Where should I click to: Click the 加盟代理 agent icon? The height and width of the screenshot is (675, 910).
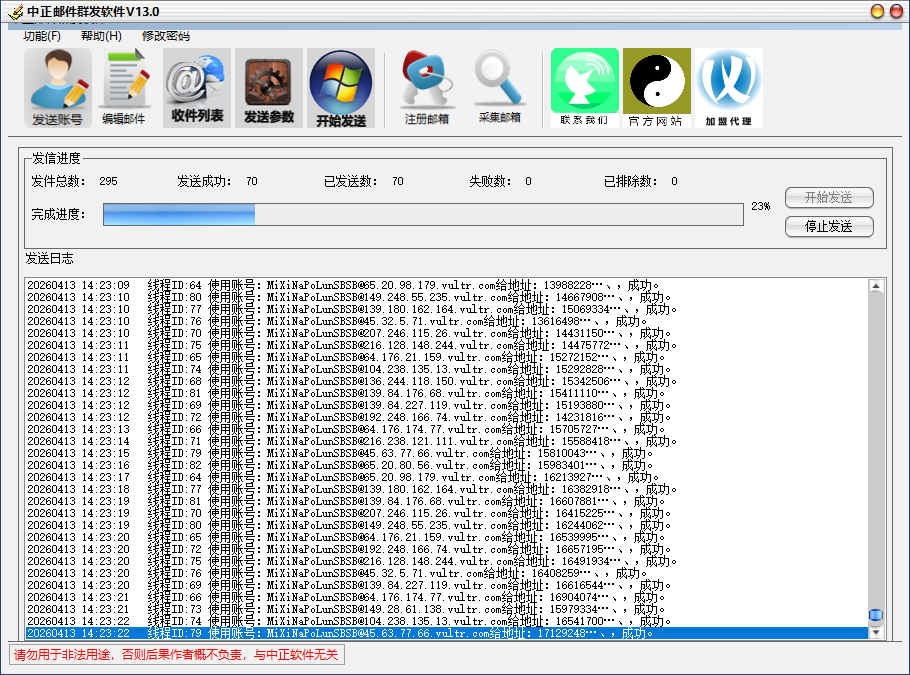[728, 88]
